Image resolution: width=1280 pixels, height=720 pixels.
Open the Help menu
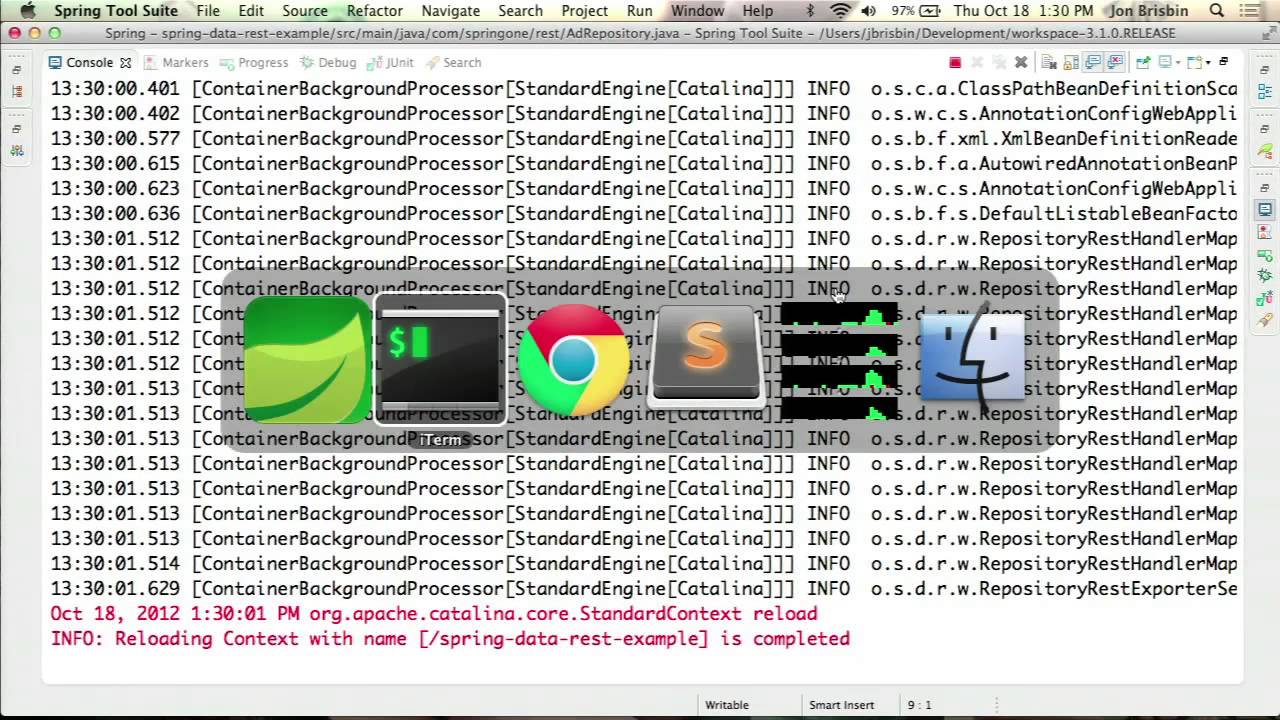(x=758, y=11)
